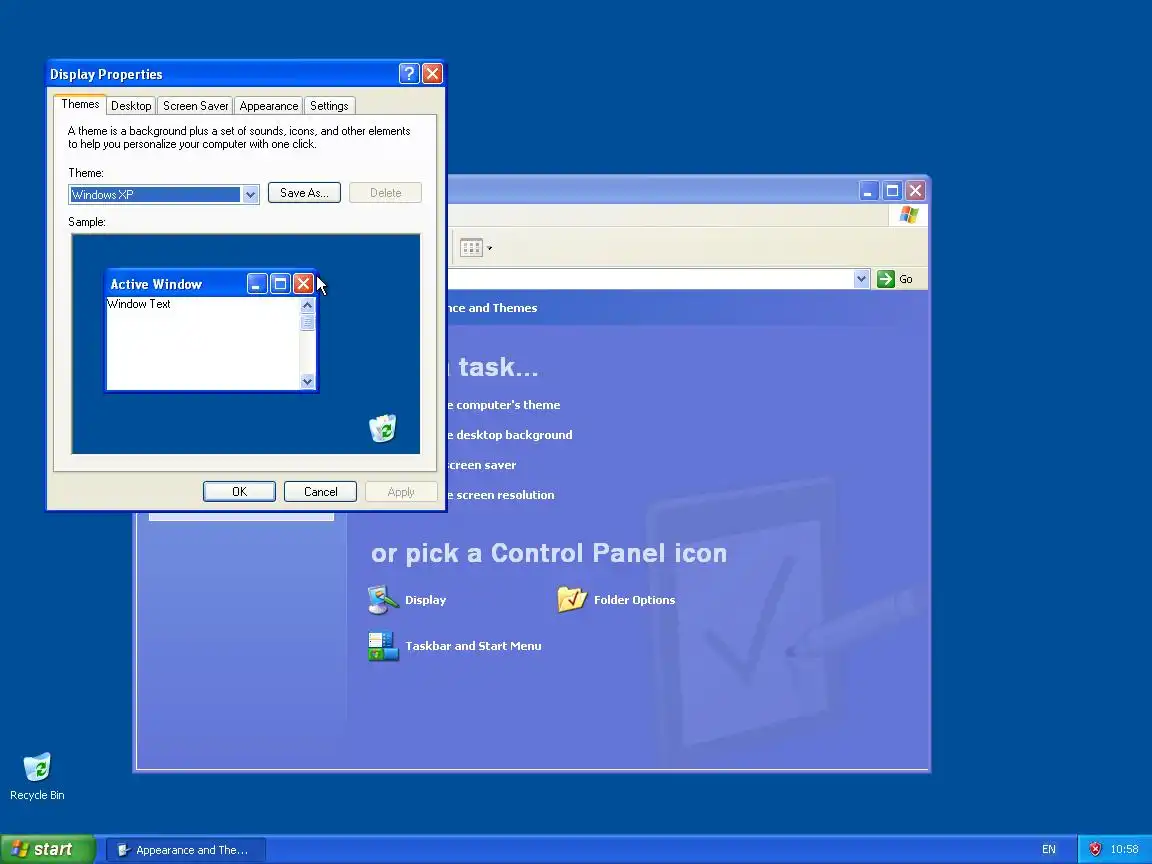
Task: Maximize the Control Panel window
Action: [x=892, y=191]
